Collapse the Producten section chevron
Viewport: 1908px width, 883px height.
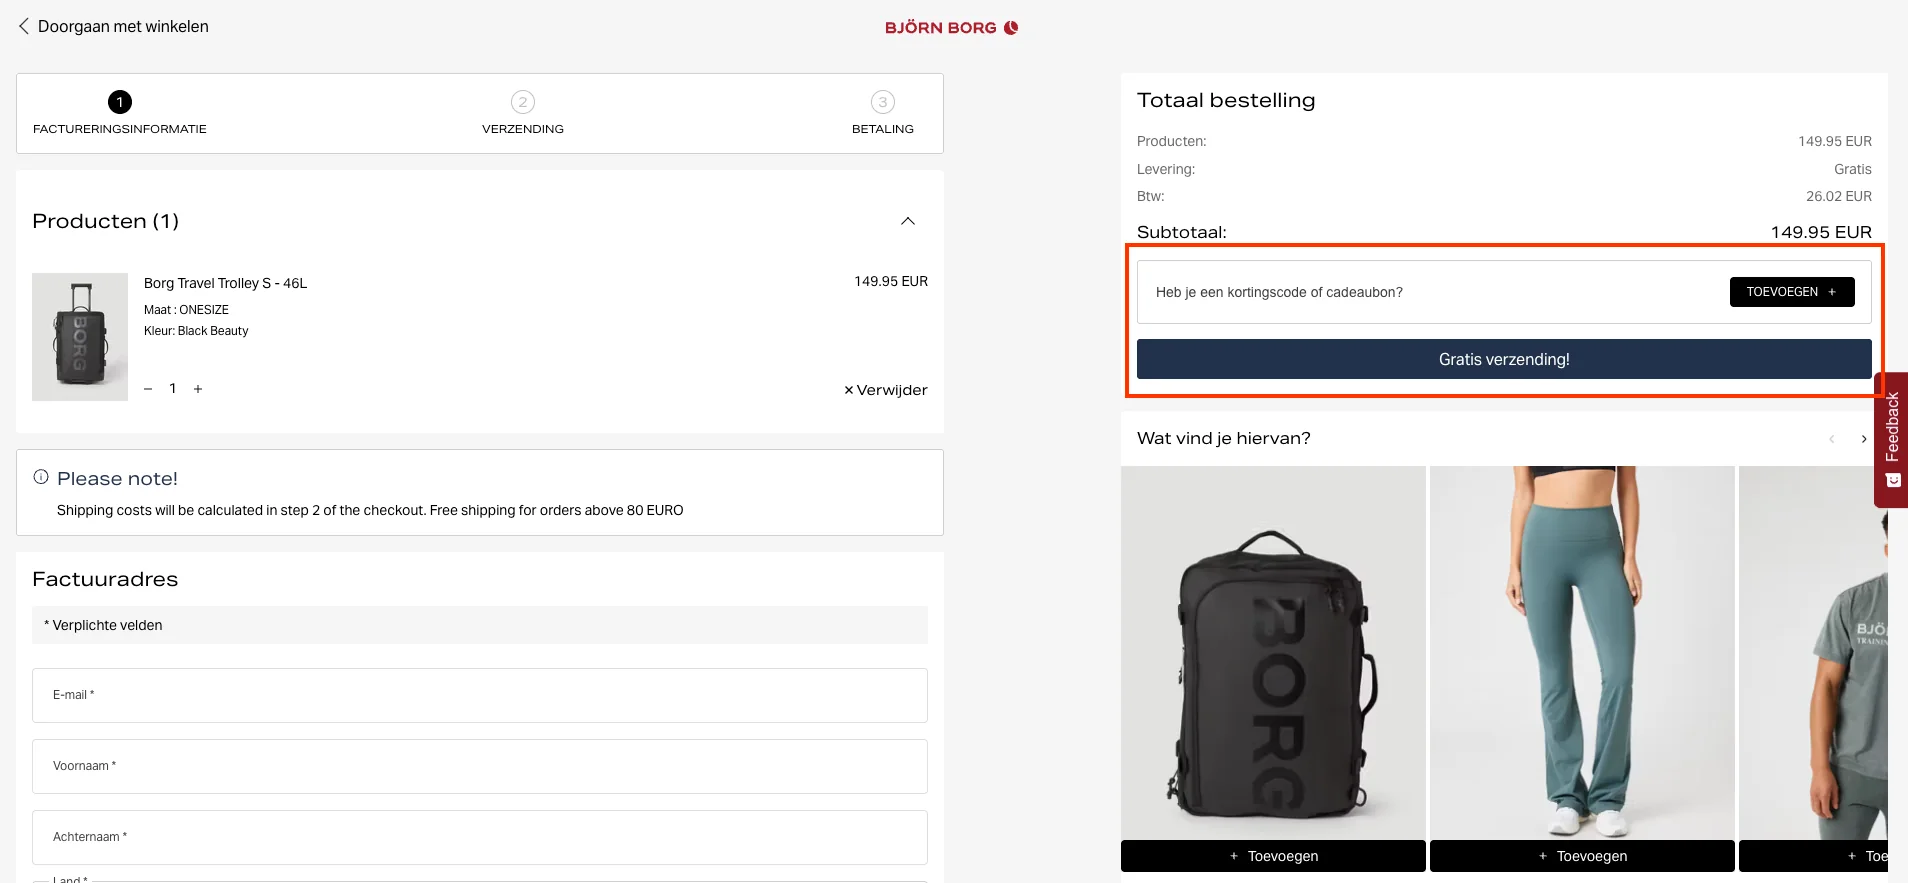point(907,221)
